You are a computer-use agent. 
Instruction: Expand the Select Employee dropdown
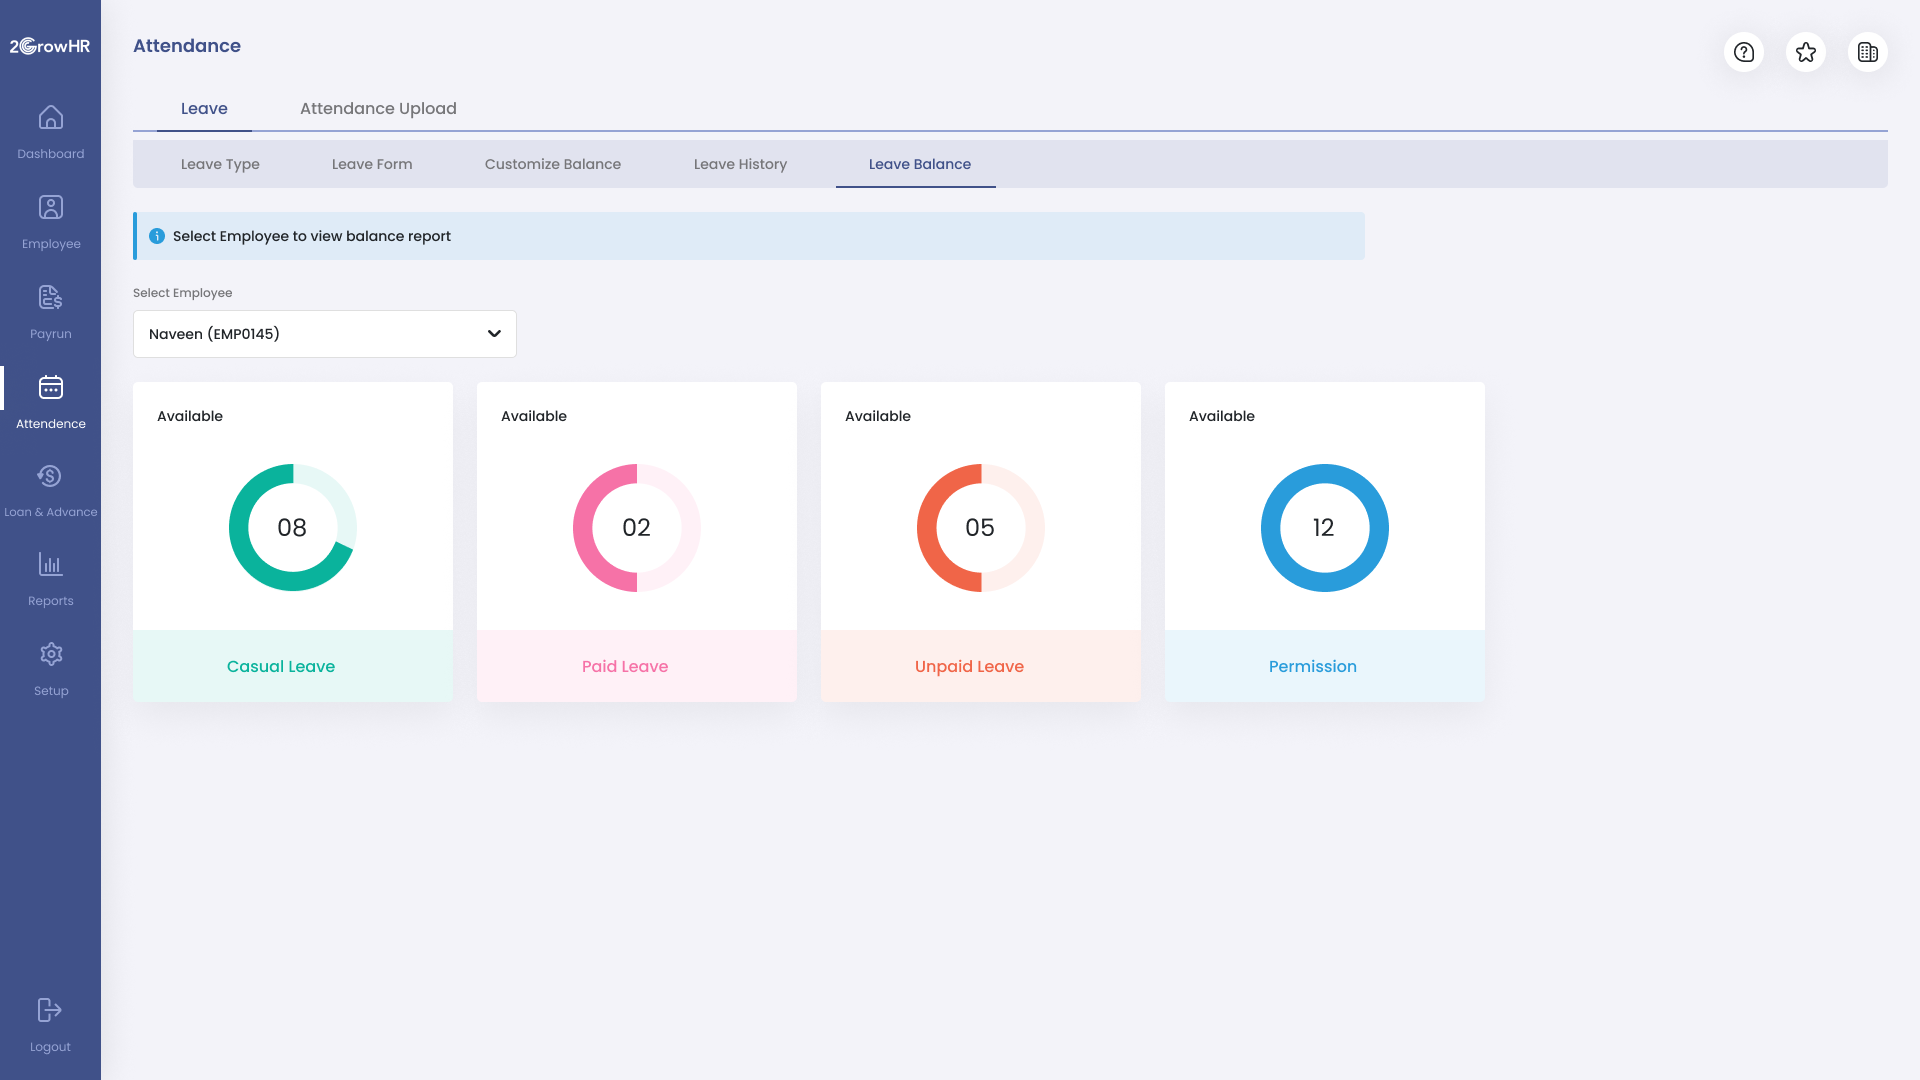click(x=494, y=333)
